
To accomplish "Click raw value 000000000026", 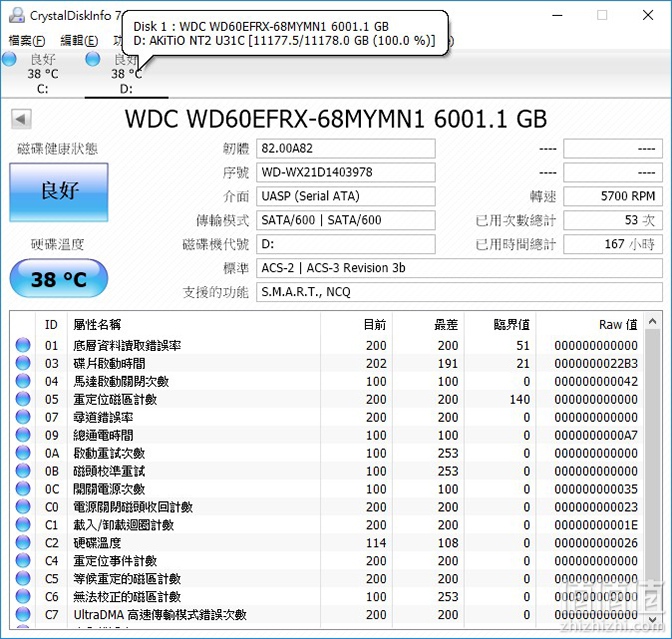I will (x=596, y=543).
